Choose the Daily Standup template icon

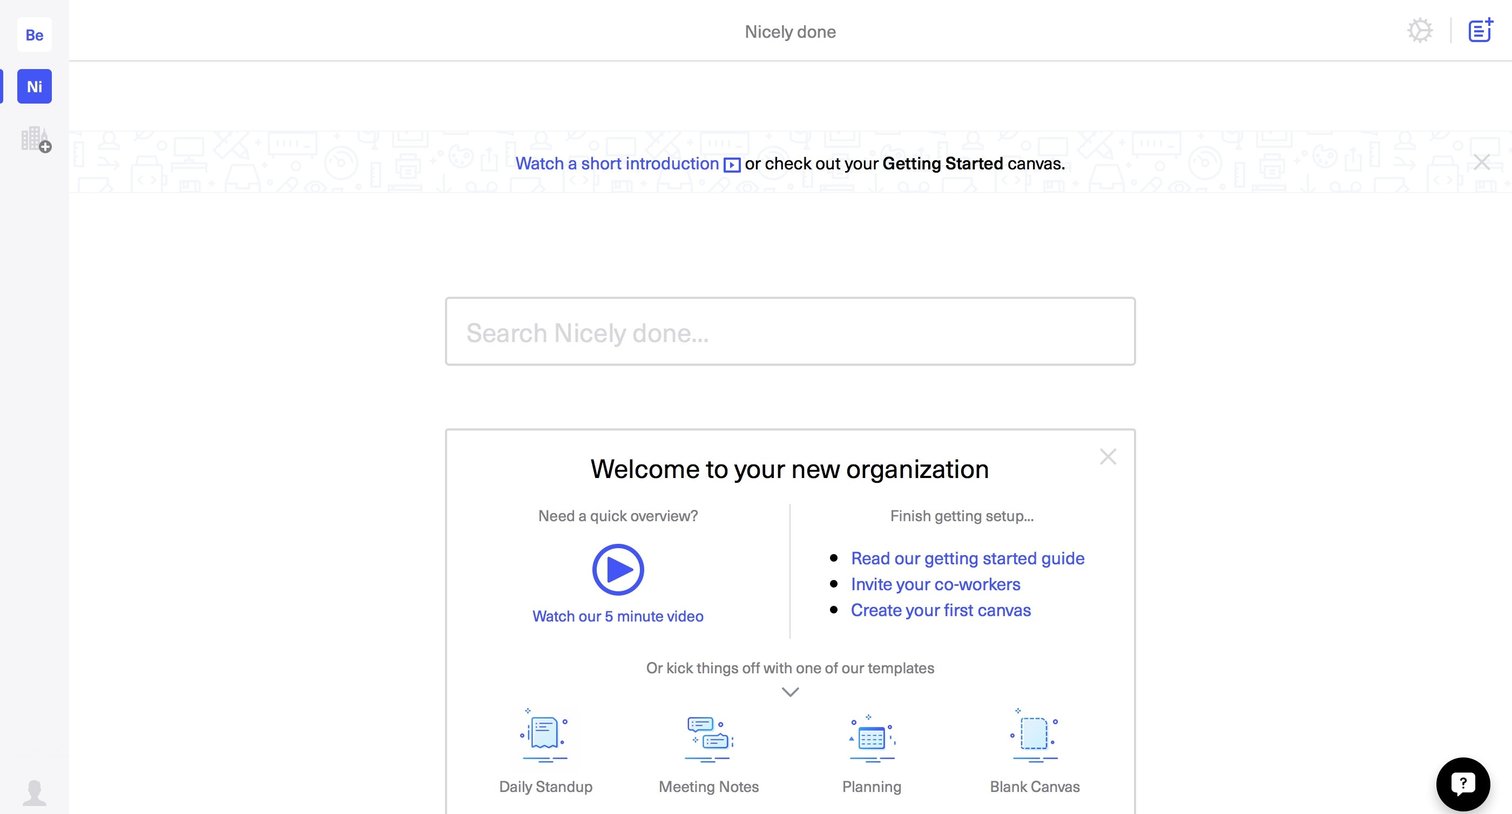pos(545,735)
